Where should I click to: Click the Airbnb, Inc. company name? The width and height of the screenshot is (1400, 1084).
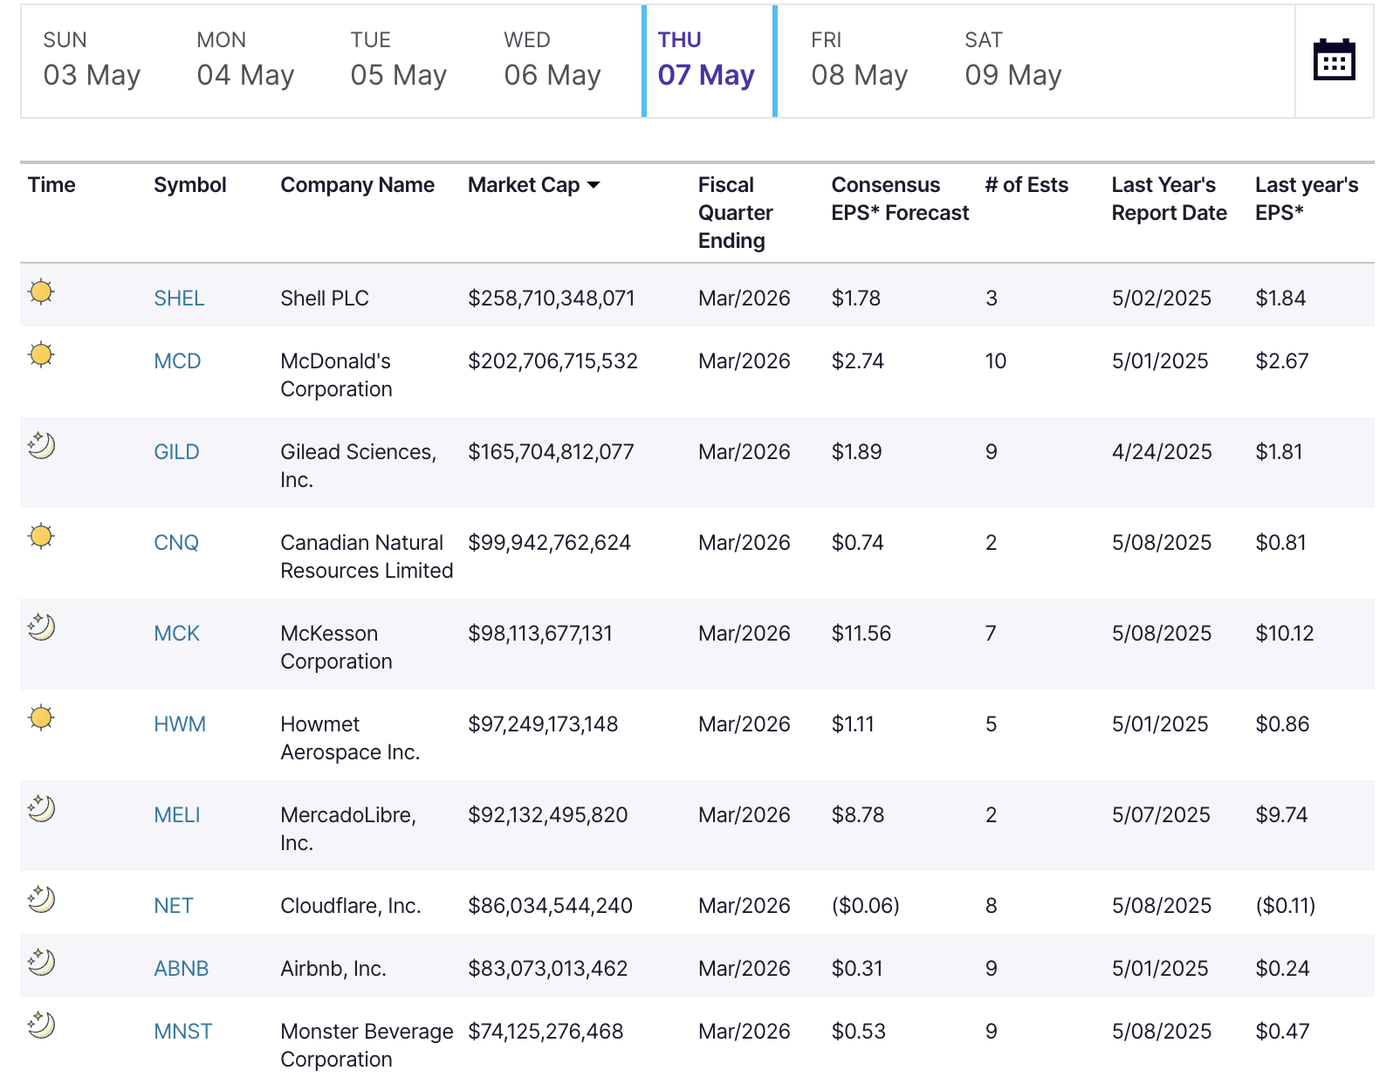point(333,969)
